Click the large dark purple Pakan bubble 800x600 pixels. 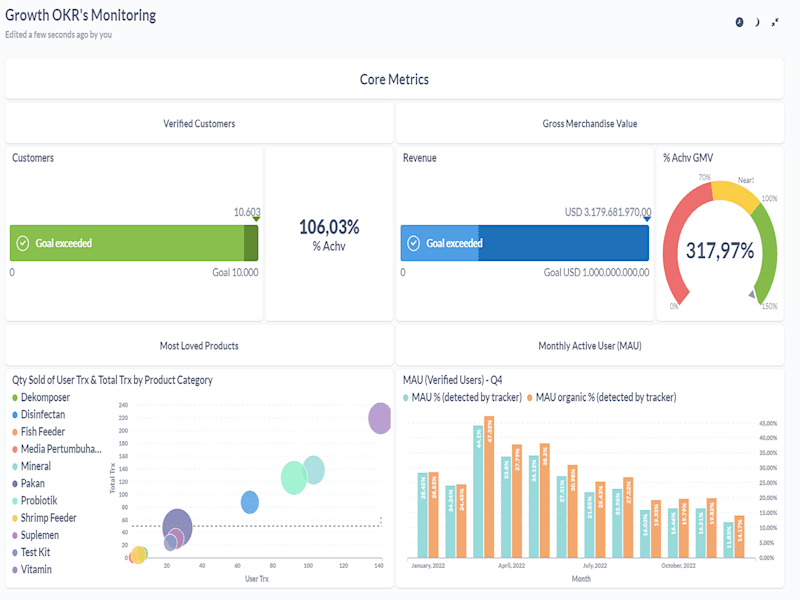tap(178, 521)
